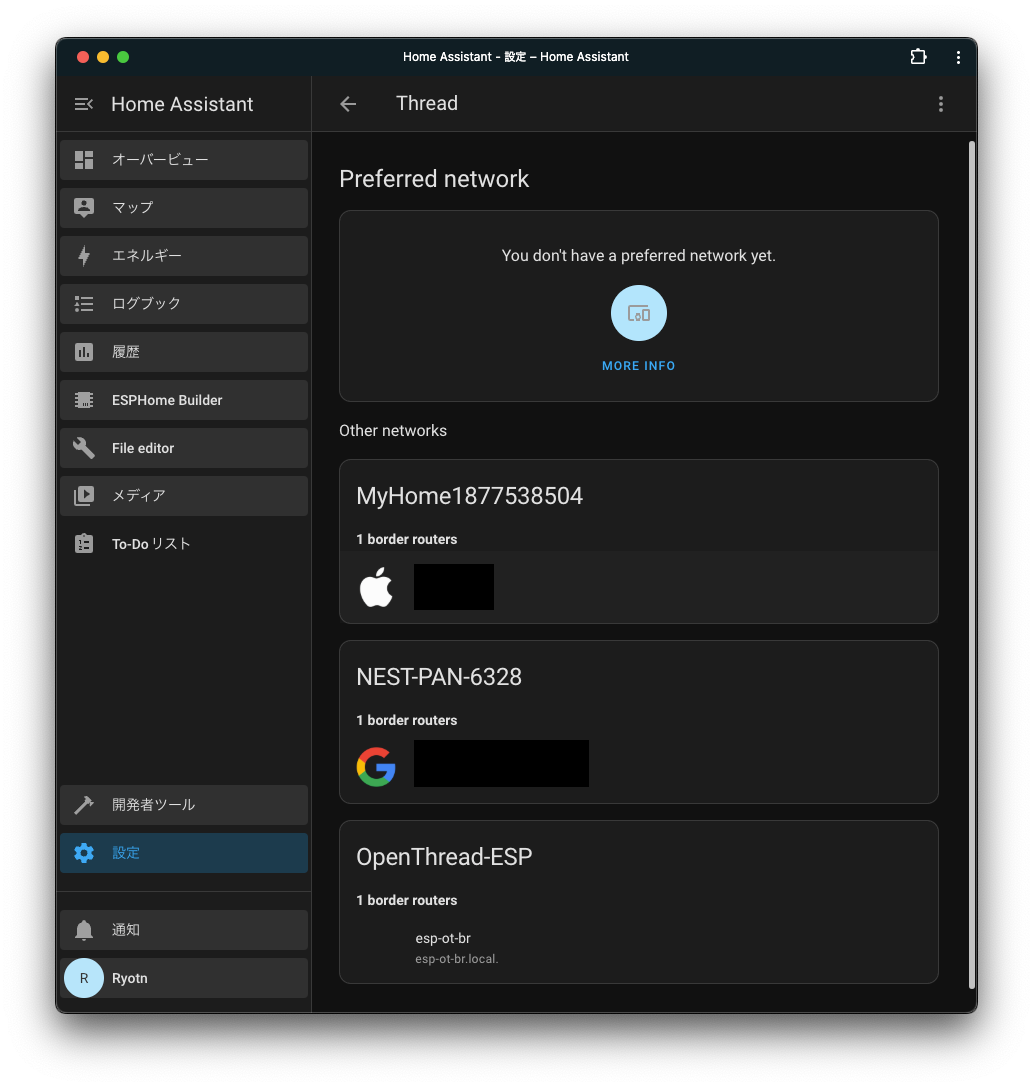Click the redacted border router under the Apple logo
The width and height of the screenshot is (1033, 1087).
pyautogui.click(x=454, y=587)
